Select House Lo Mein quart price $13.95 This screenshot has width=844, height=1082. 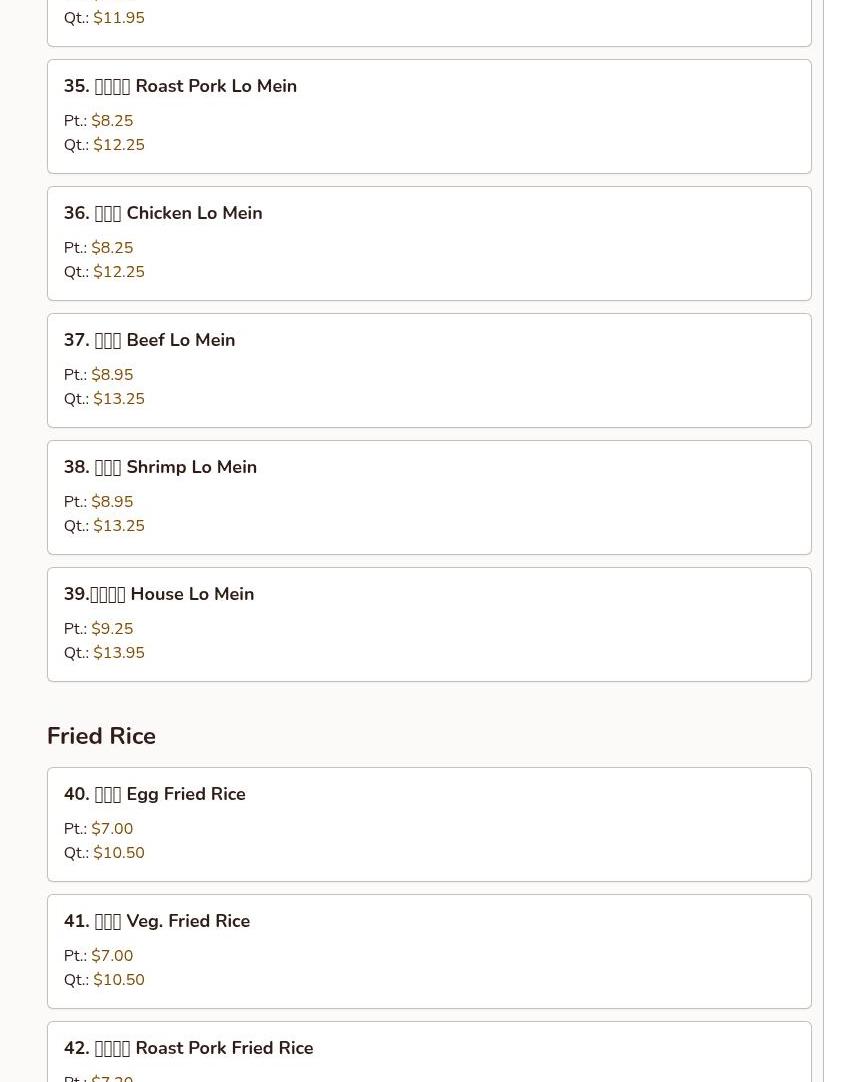pyautogui.click(x=119, y=653)
